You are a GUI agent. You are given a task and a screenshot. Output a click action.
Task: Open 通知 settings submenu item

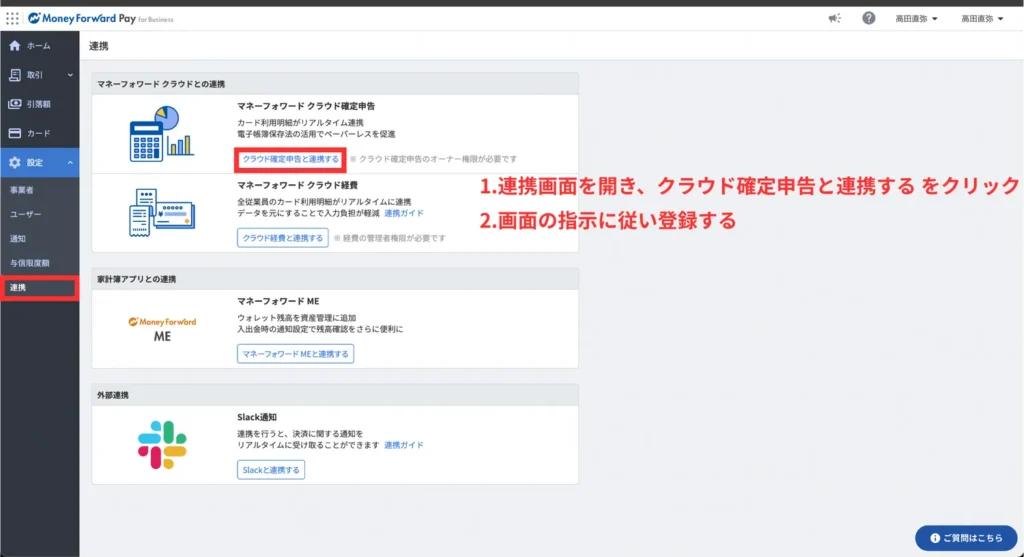pos(39,238)
